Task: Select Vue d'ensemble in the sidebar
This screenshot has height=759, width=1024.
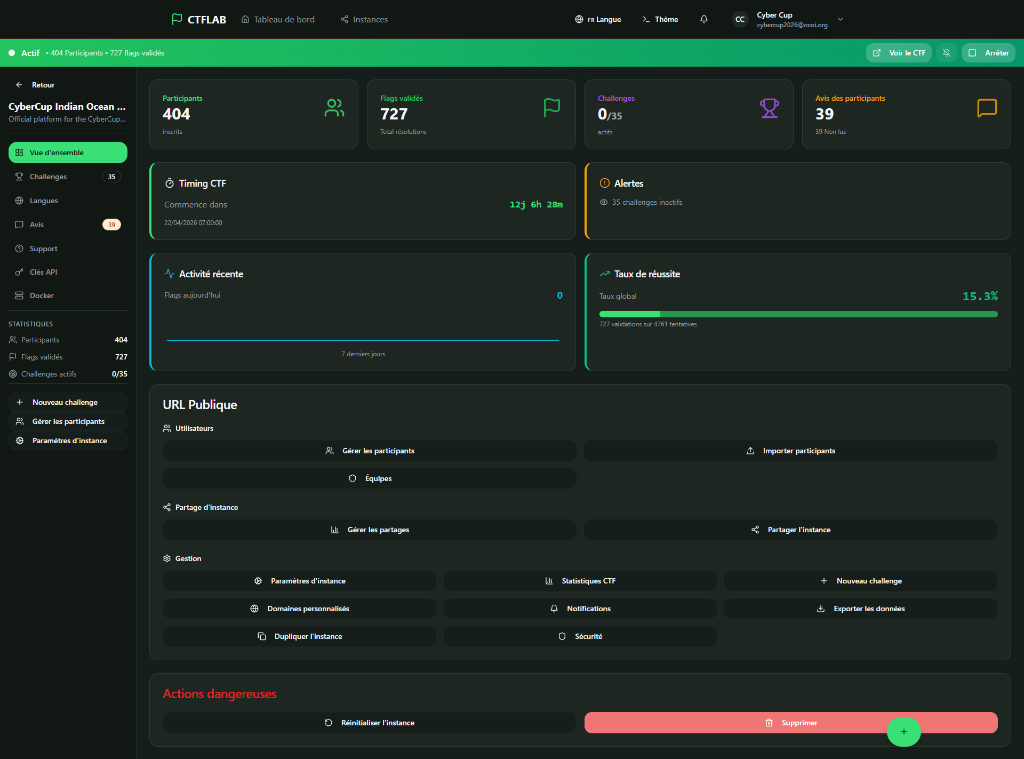Action: (x=68, y=152)
